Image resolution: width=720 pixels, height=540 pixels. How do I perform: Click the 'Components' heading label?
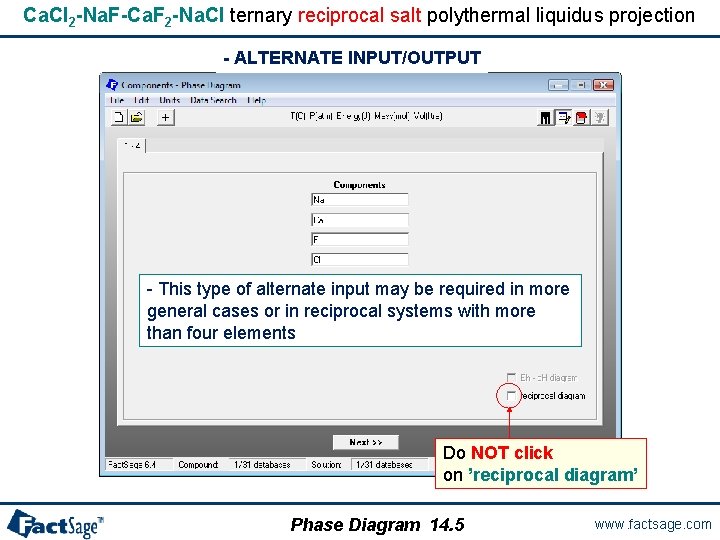click(360, 185)
